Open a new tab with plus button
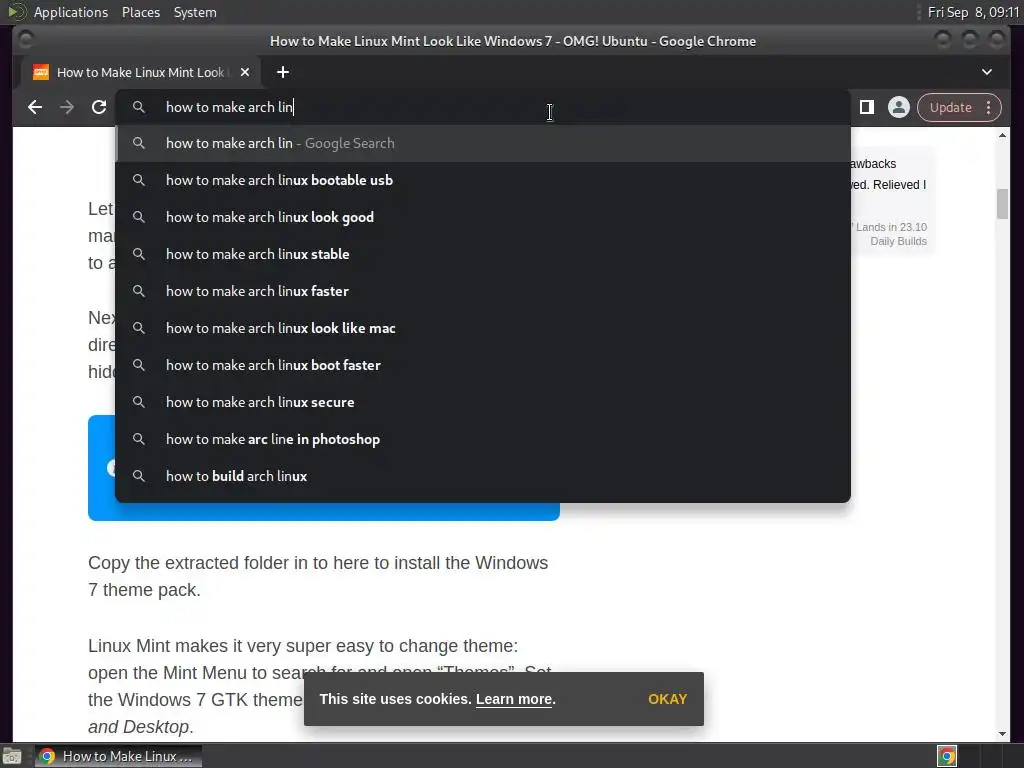Image resolution: width=1024 pixels, height=768 pixels. 283,72
